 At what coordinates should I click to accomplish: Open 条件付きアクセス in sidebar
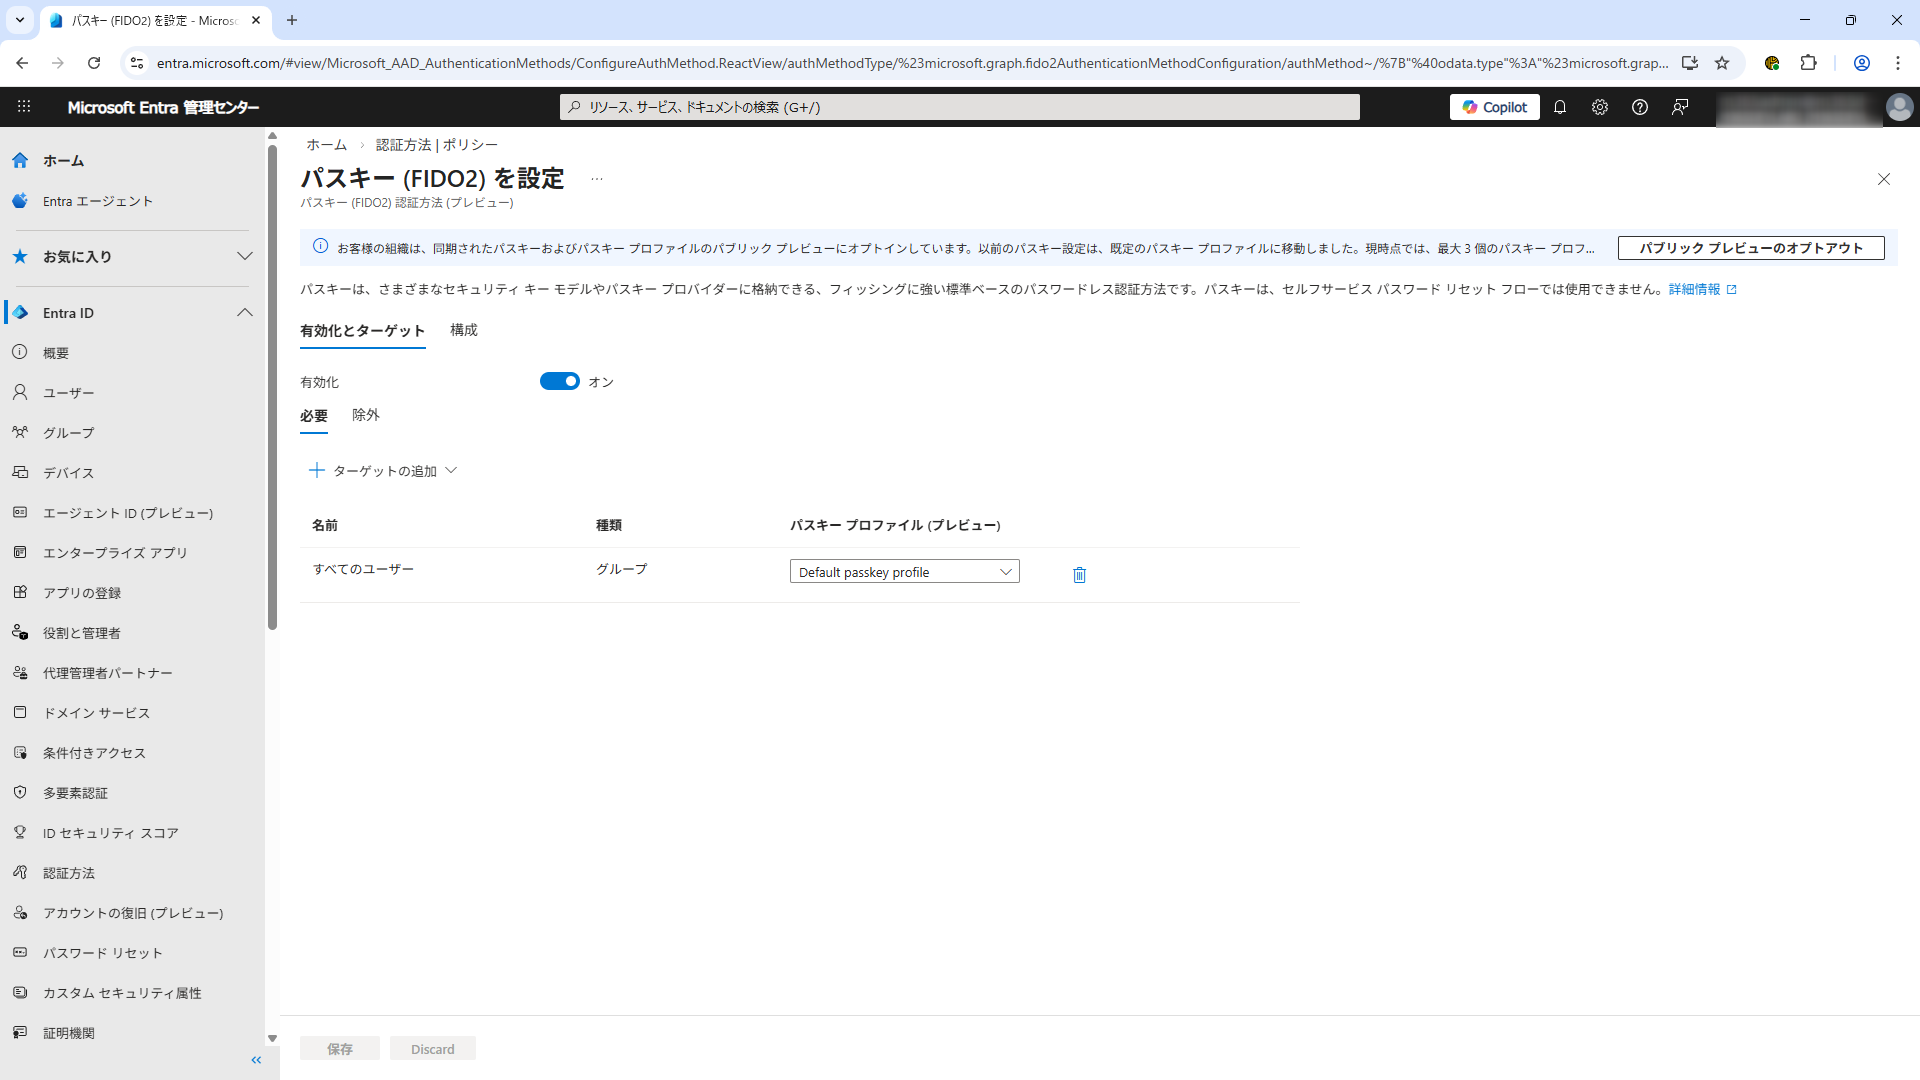pyautogui.click(x=94, y=753)
